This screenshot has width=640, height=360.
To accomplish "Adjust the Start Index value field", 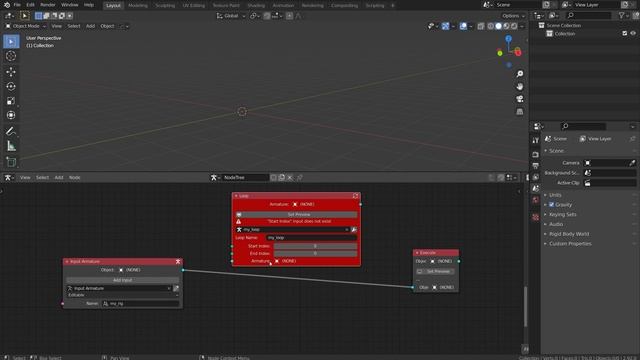I will click(x=315, y=246).
